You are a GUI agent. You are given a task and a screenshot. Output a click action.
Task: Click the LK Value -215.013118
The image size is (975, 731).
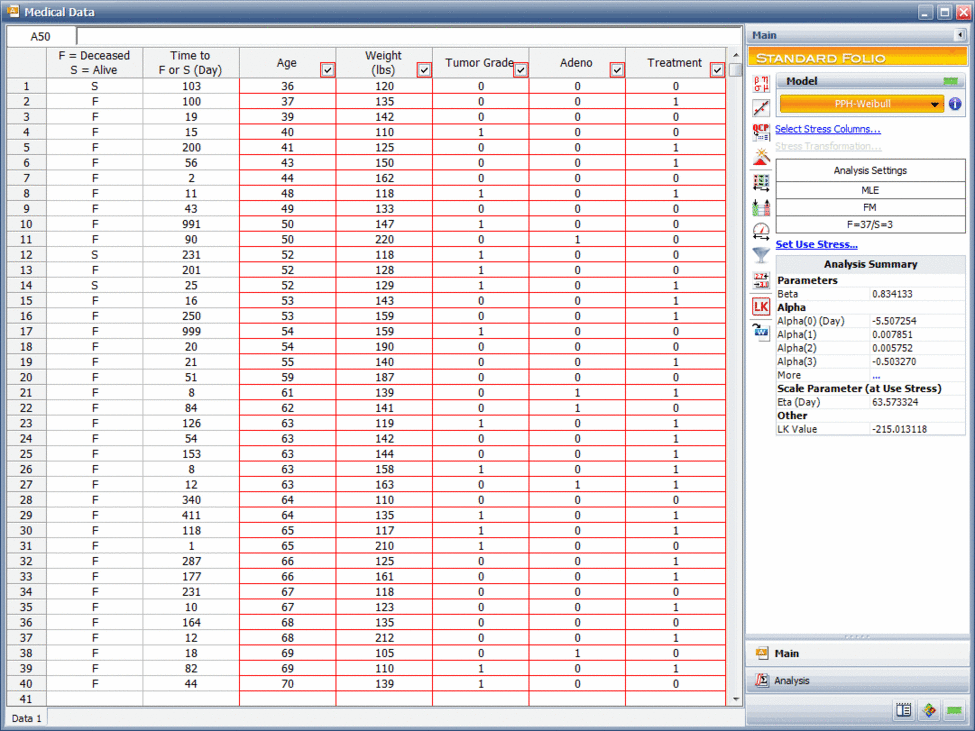pos(899,430)
